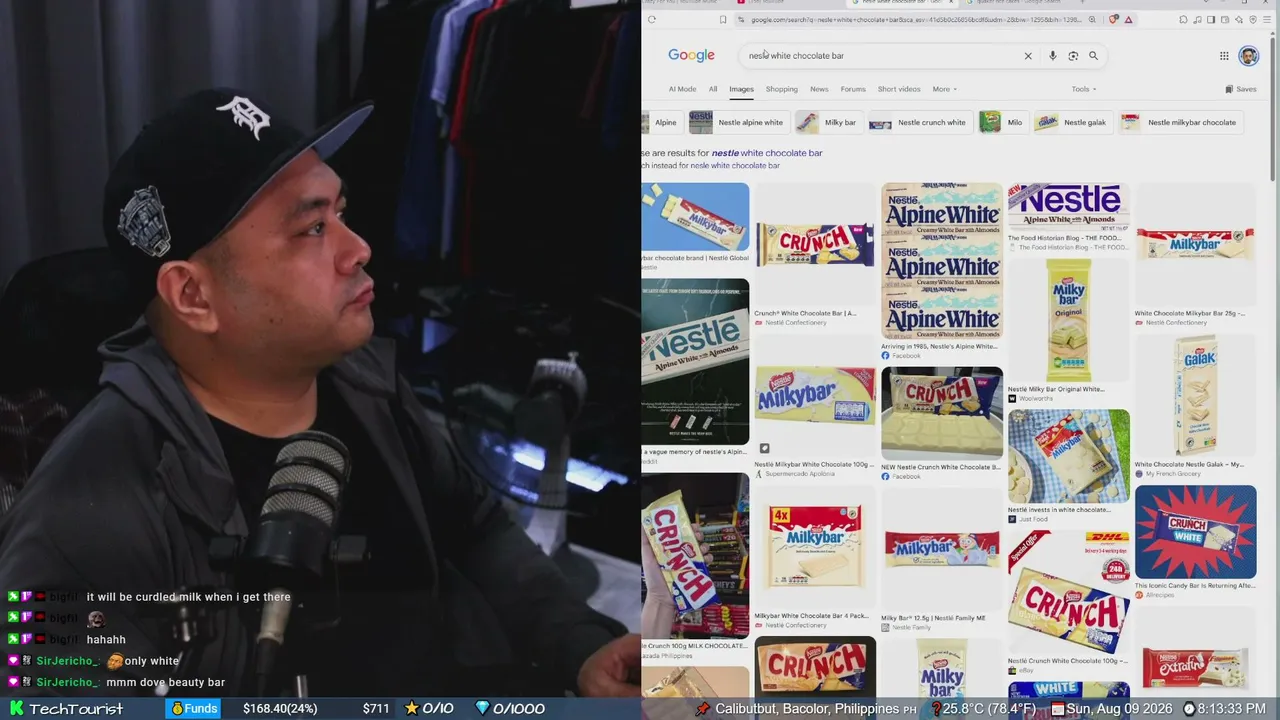Open the NEW Nestle Crunch White Chocolate image
This screenshot has height=720, width=1280.
(942, 413)
